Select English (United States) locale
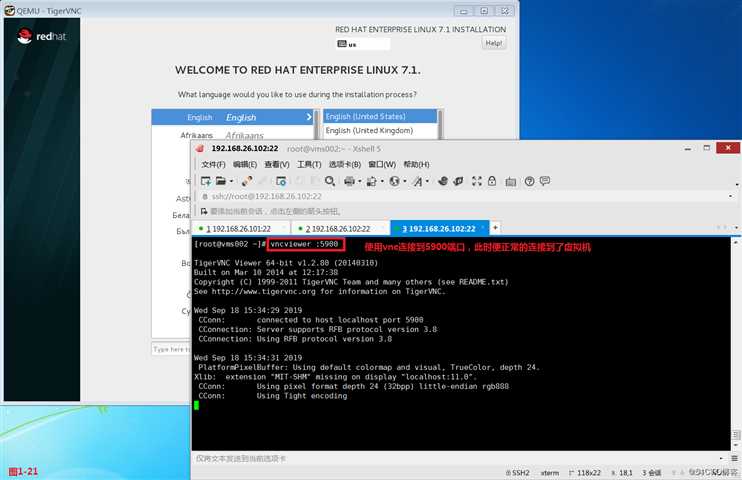The image size is (742, 480). tap(380, 116)
